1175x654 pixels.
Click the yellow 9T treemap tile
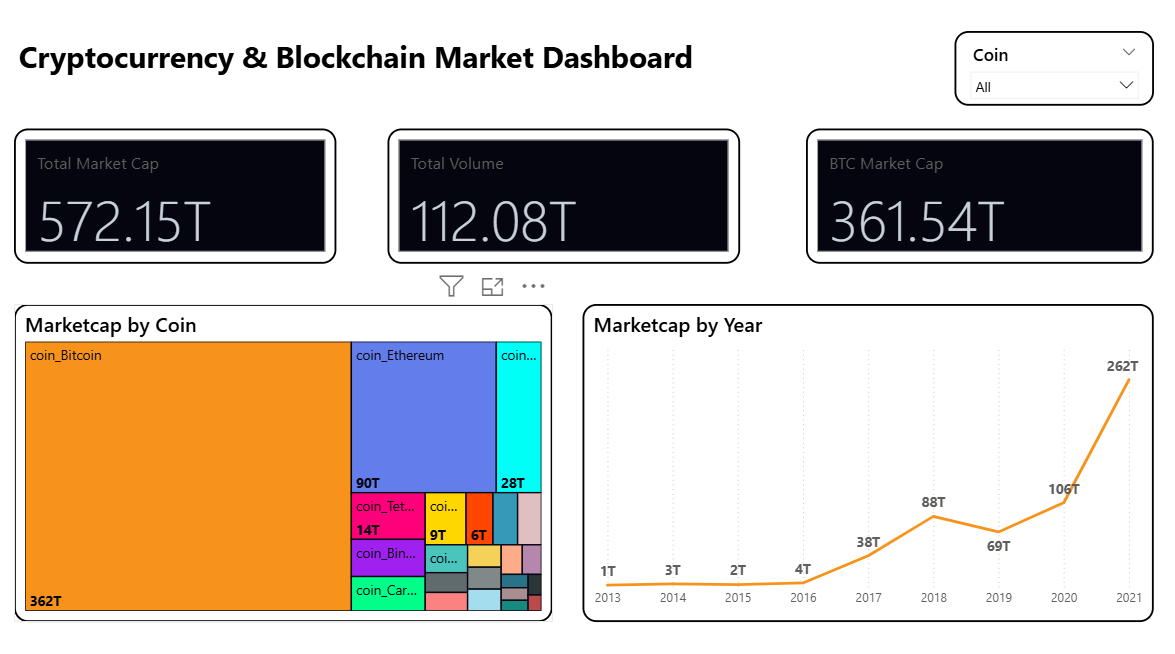point(445,518)
